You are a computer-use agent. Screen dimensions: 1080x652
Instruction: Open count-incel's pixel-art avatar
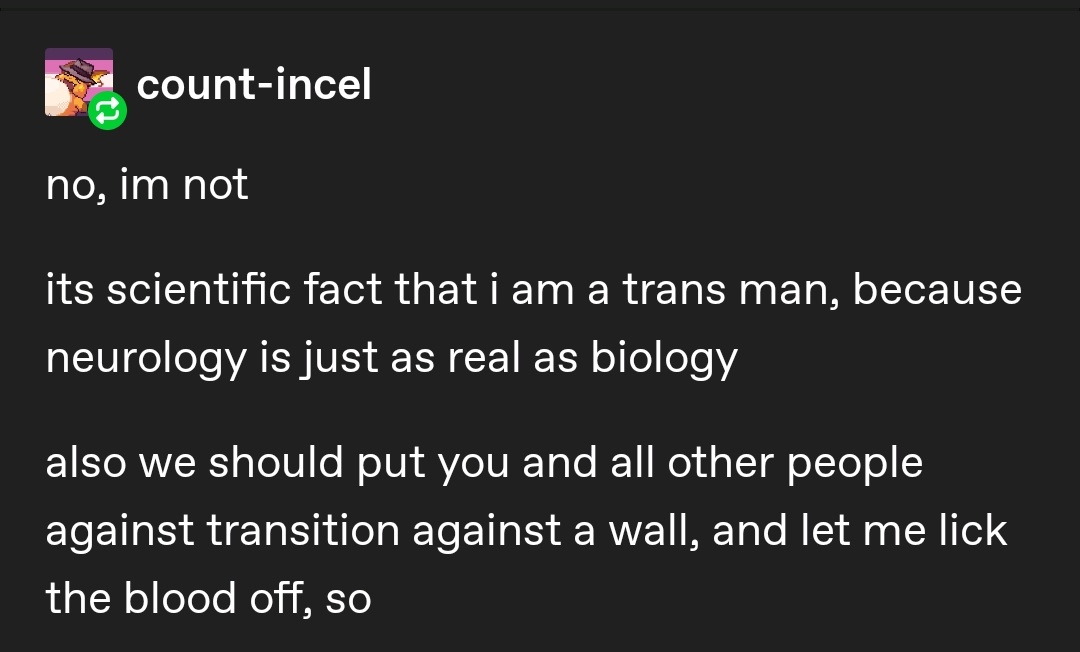click(79, 82)
